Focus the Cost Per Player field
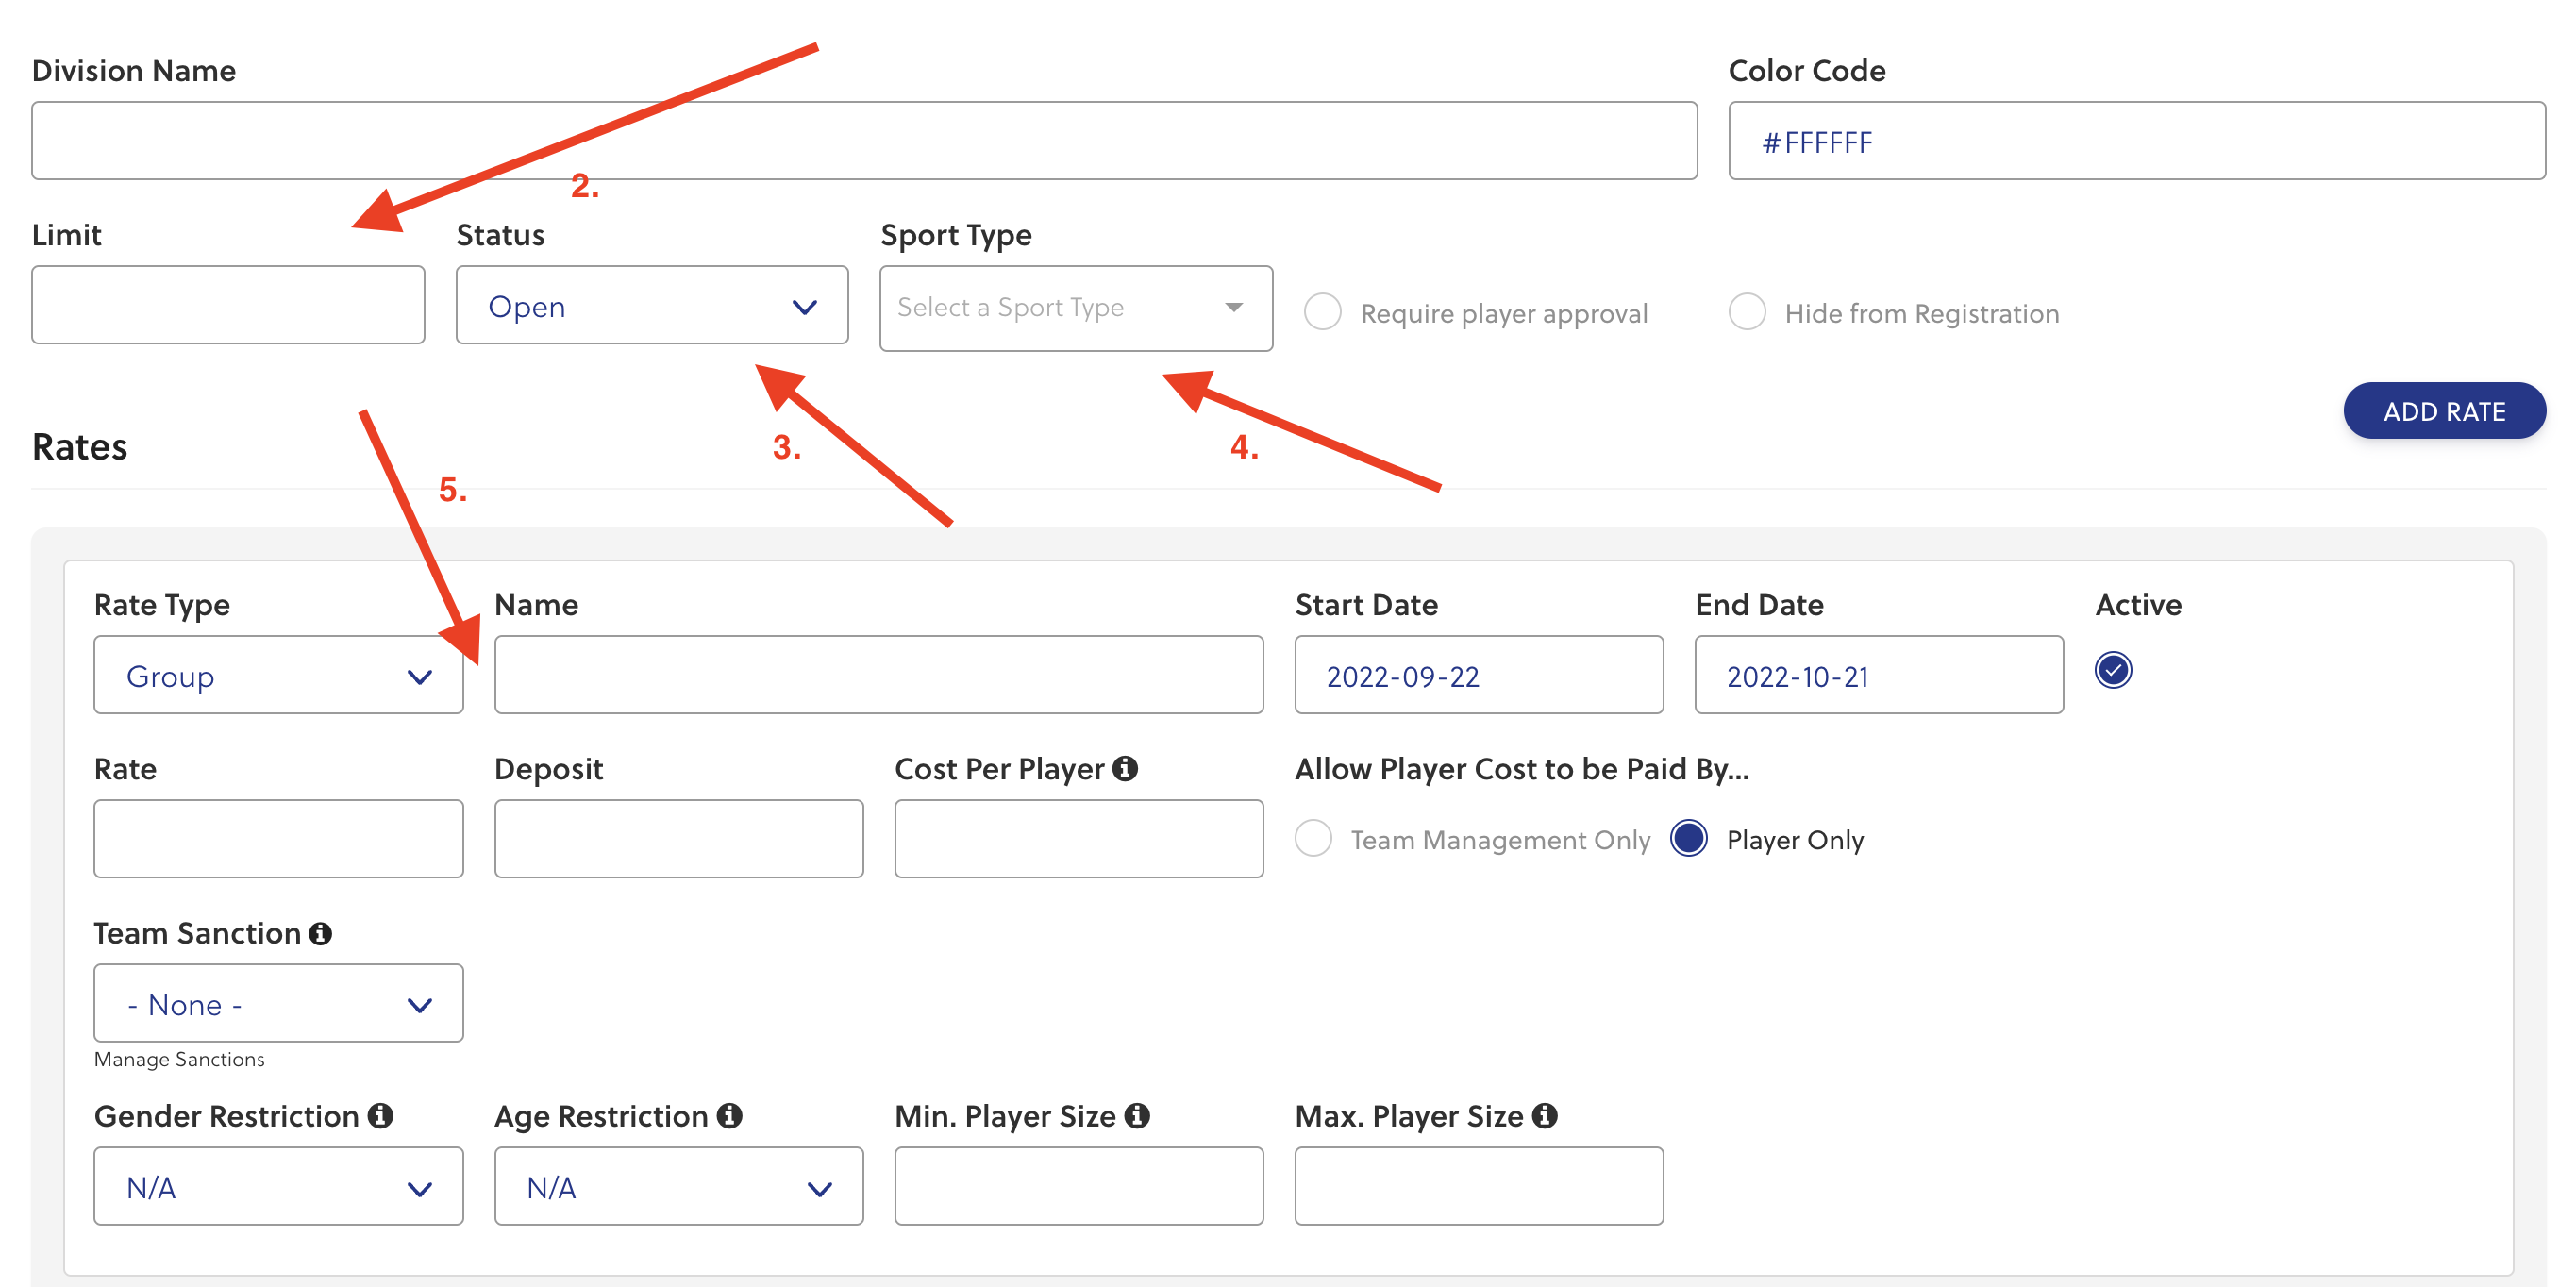Screen dimensions: 2576x1287 pyautogui.click(x=1079, y=839)
